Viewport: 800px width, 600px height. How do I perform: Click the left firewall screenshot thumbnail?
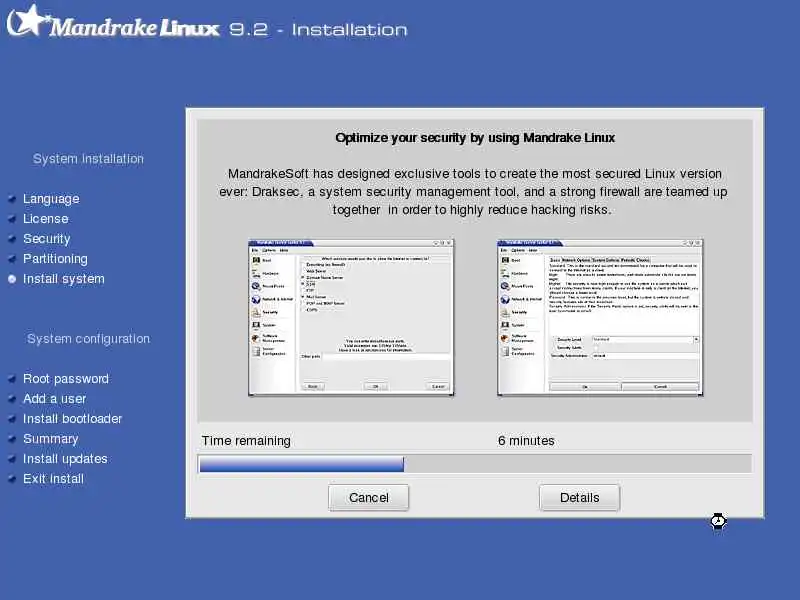[x=351, y=317]
